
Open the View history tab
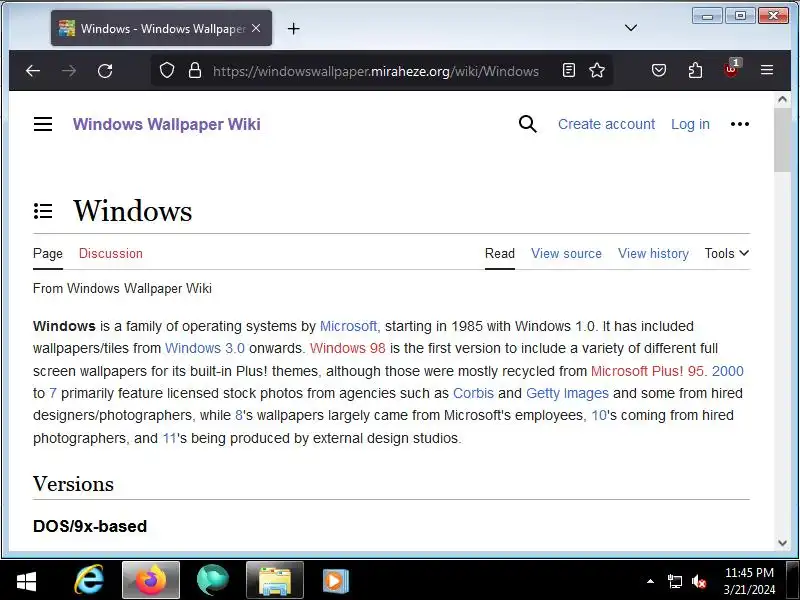click(x=653, y=254)
